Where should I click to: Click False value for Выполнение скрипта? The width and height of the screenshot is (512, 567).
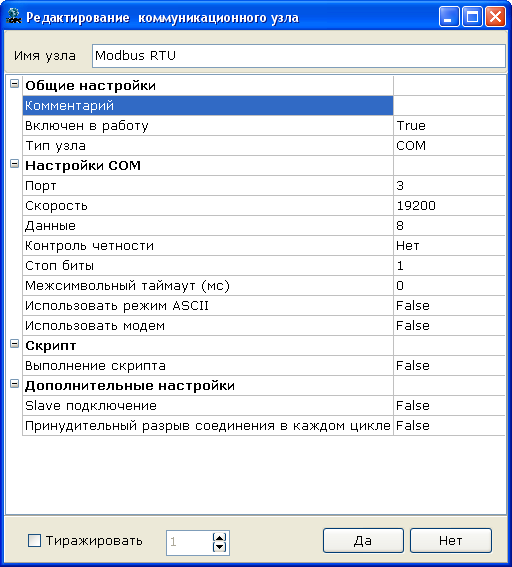(449, 366)
